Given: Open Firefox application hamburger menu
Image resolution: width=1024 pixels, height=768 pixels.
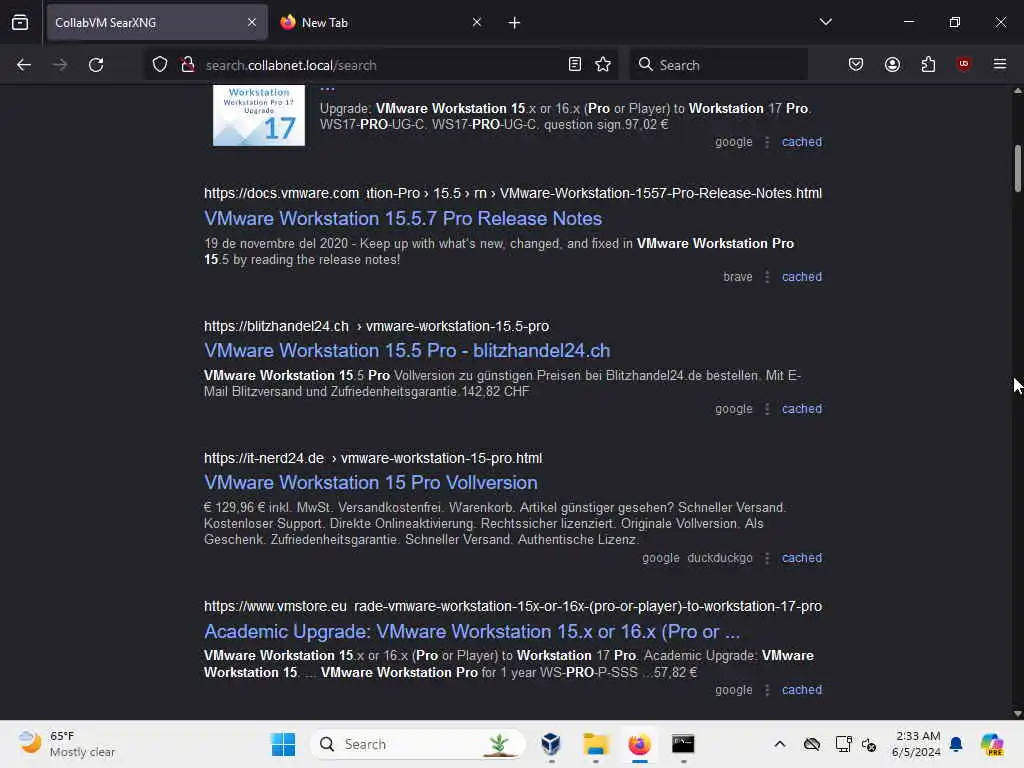Looking at the screenshot, I should [x=1000, y=64].
